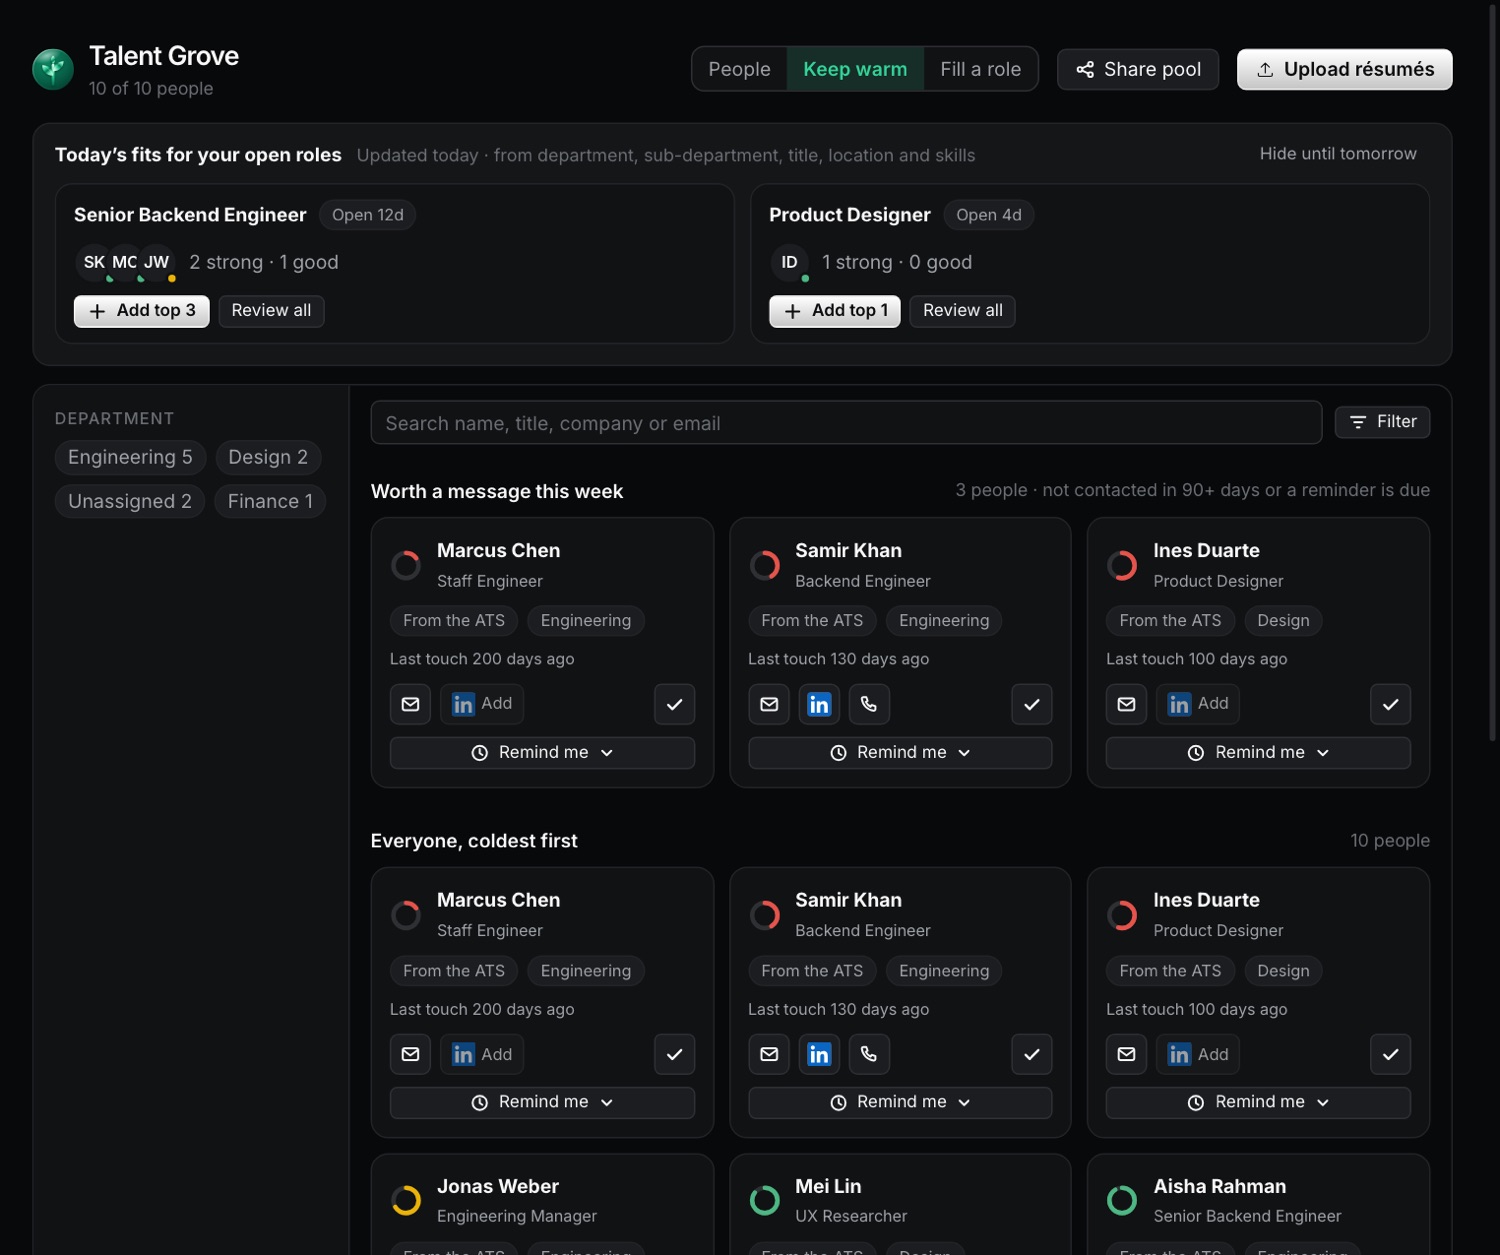Mark Marcus Chen contacted in Worth a message section
The height and width of the screenshot is (1255, 1500).
pyautogui.click(x=675, y=704)
